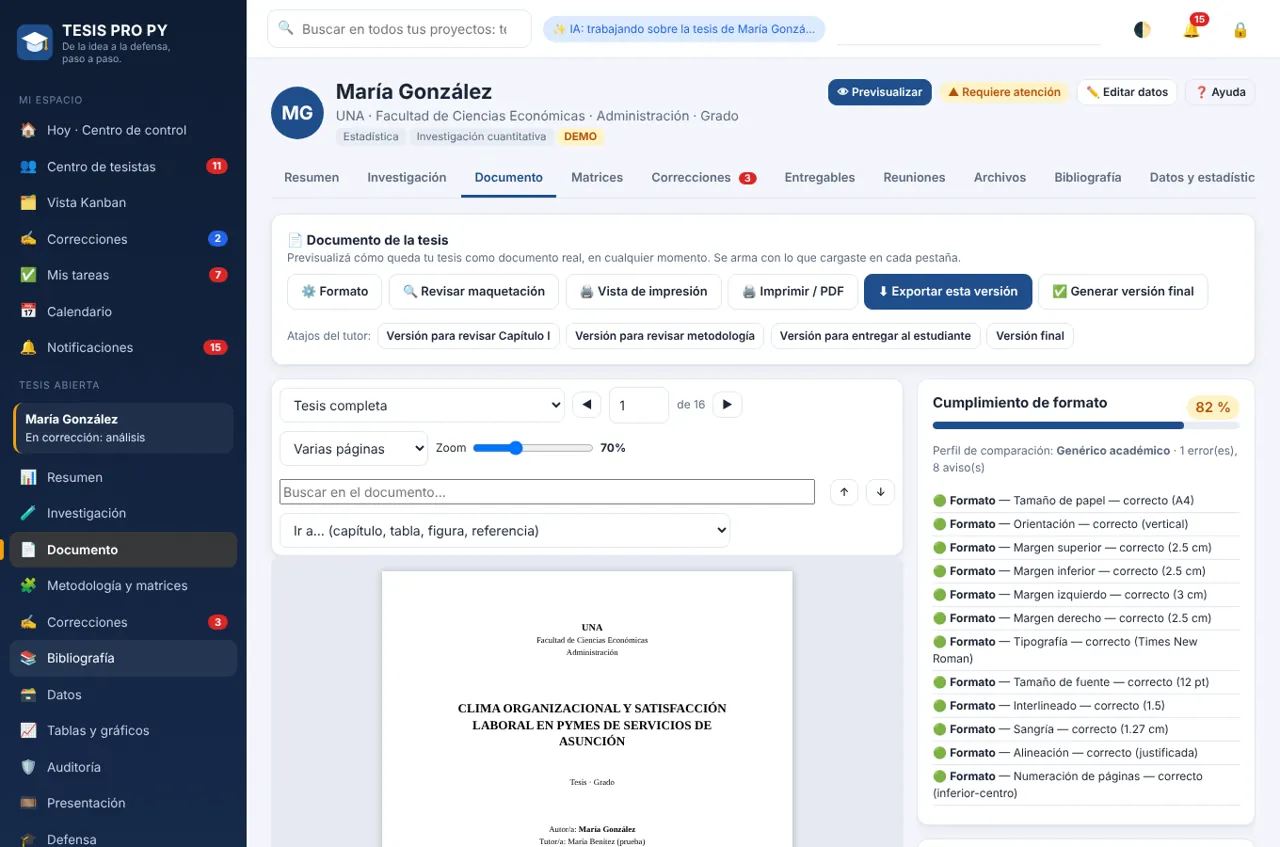
Task: Open Mis tareas in sidebar
Action: pyautogui.click(x=123, y=275)
